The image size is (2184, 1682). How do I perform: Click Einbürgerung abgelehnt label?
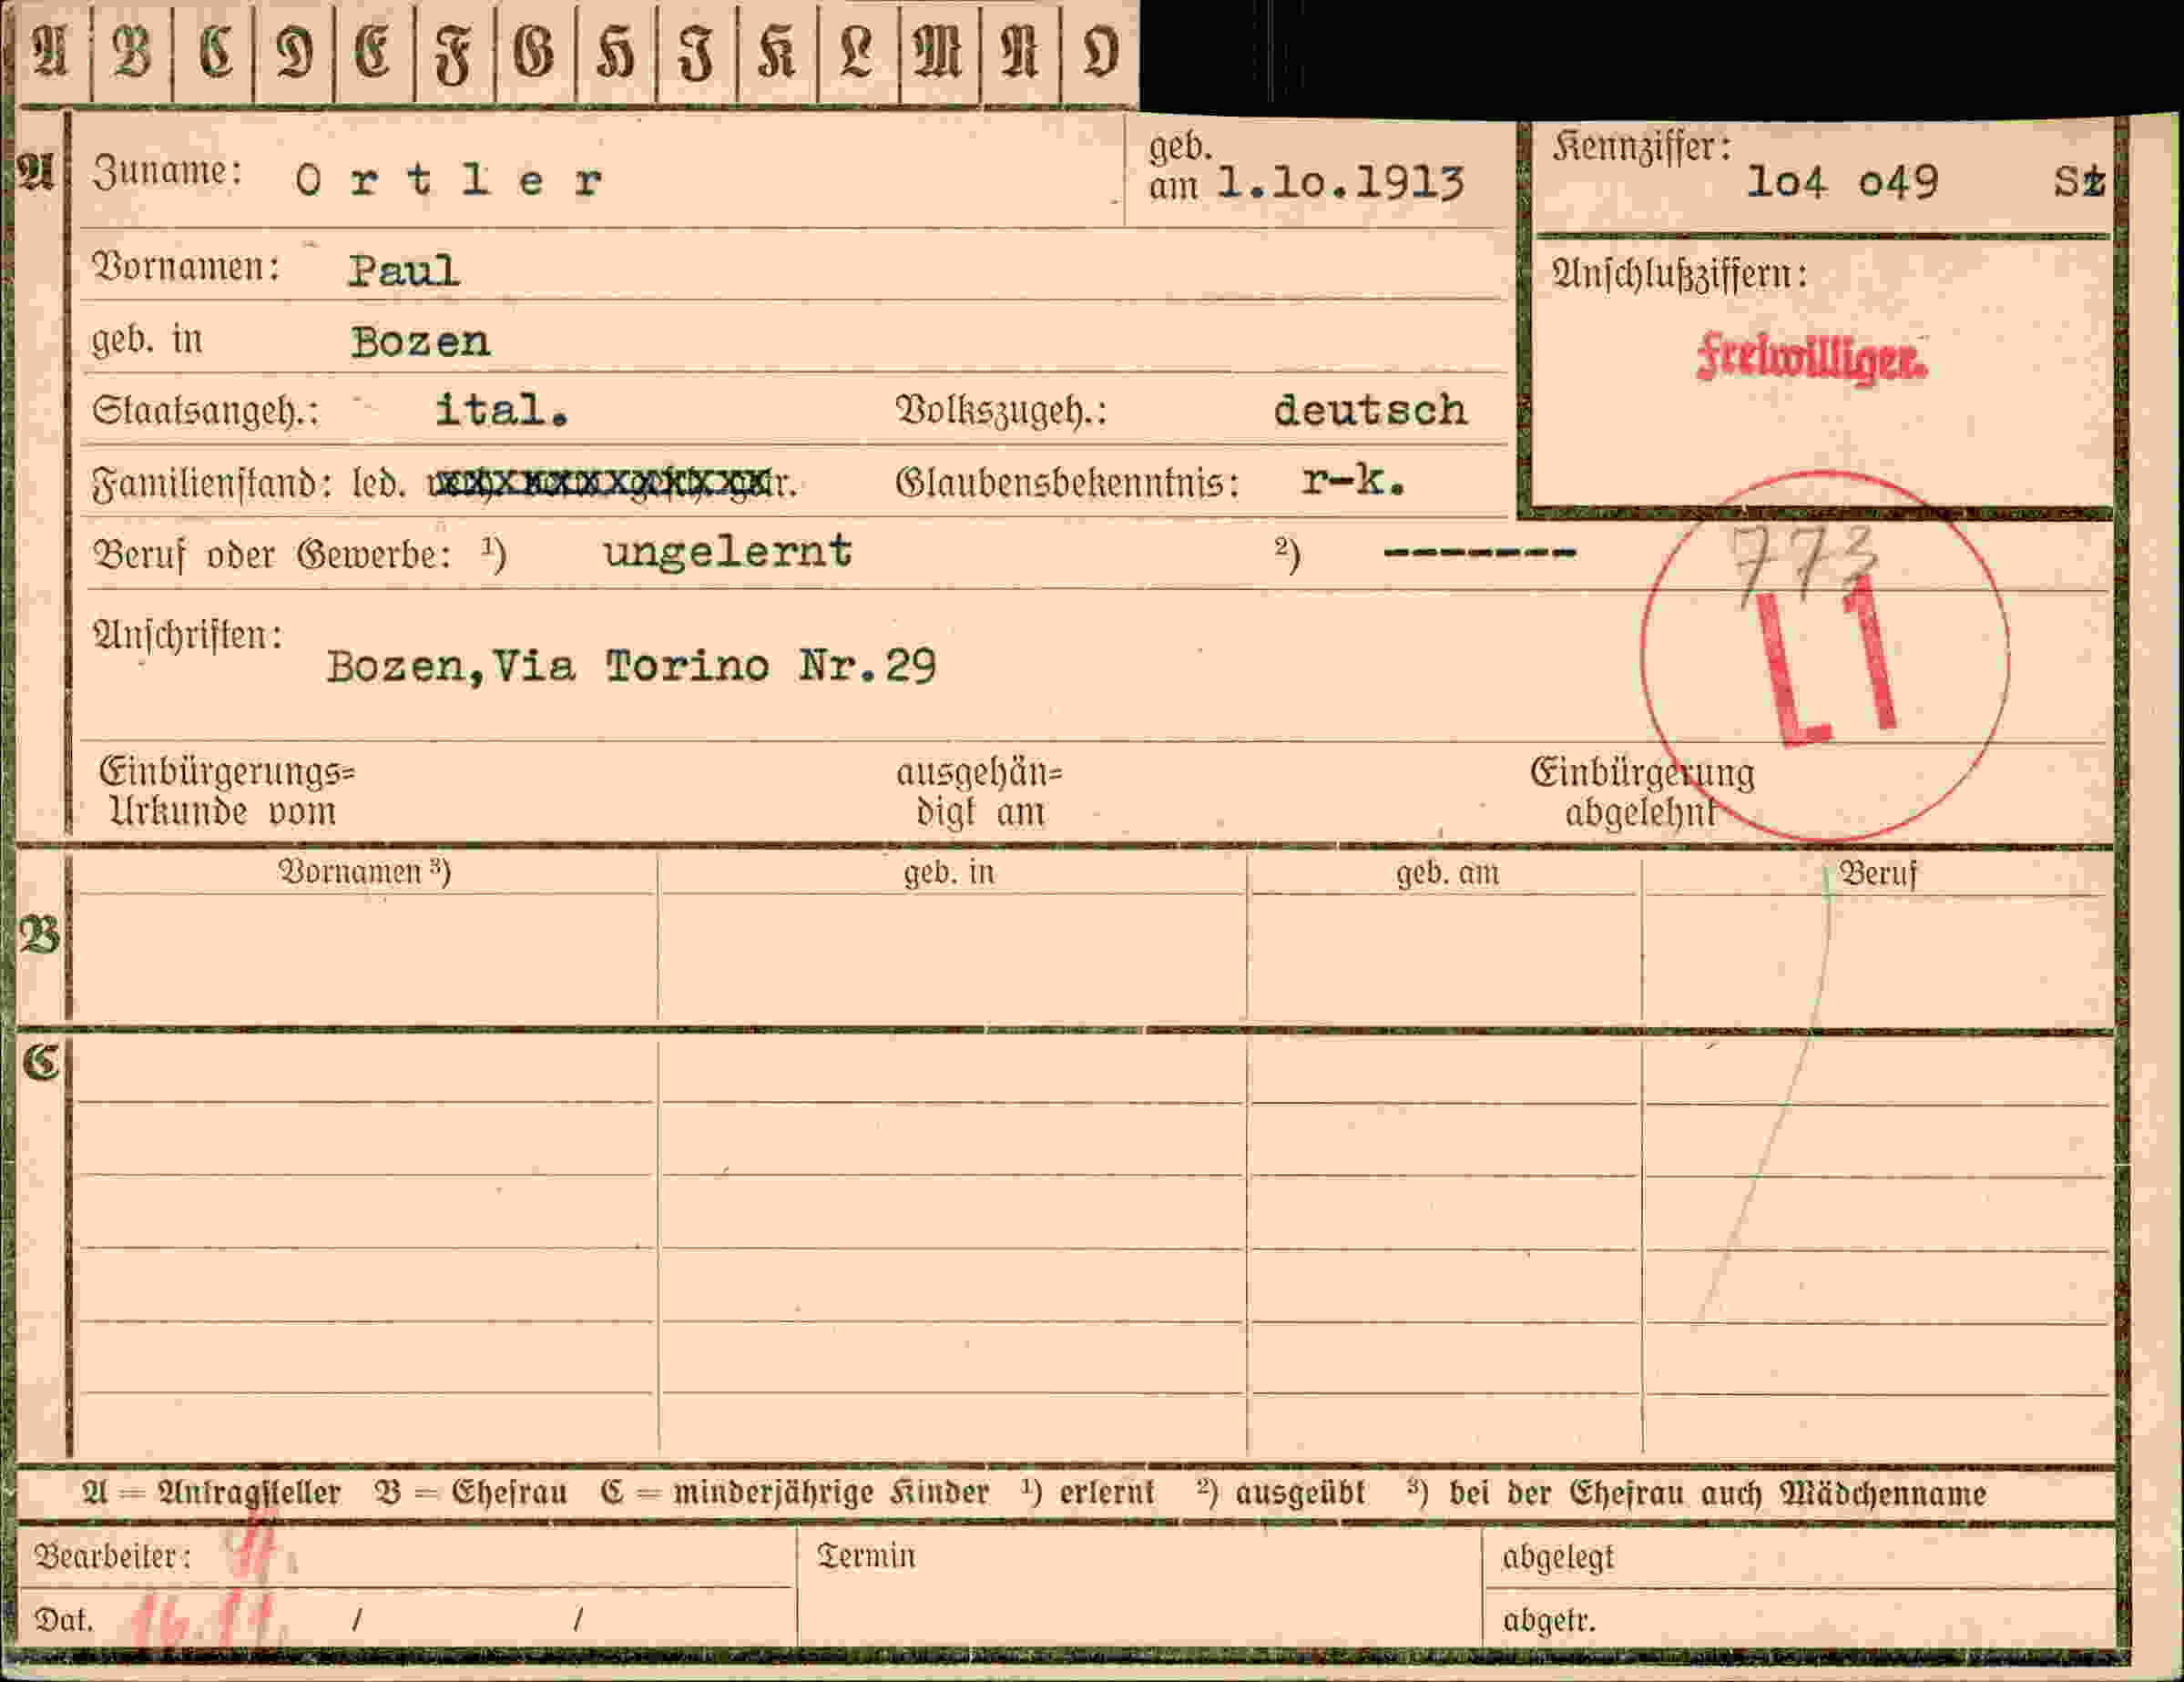(x=1642, y=792)
